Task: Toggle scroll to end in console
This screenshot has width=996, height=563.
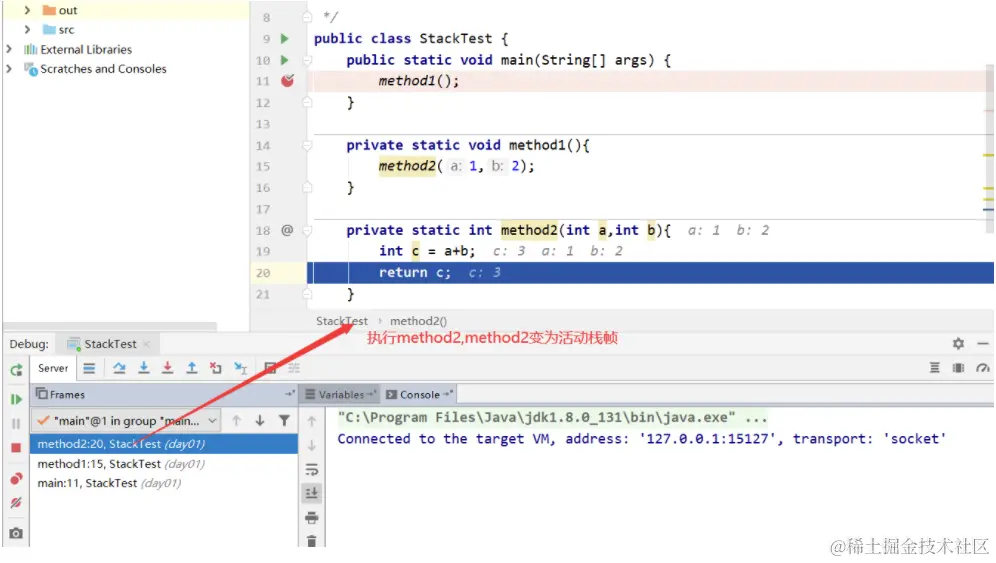Action: 311,493
